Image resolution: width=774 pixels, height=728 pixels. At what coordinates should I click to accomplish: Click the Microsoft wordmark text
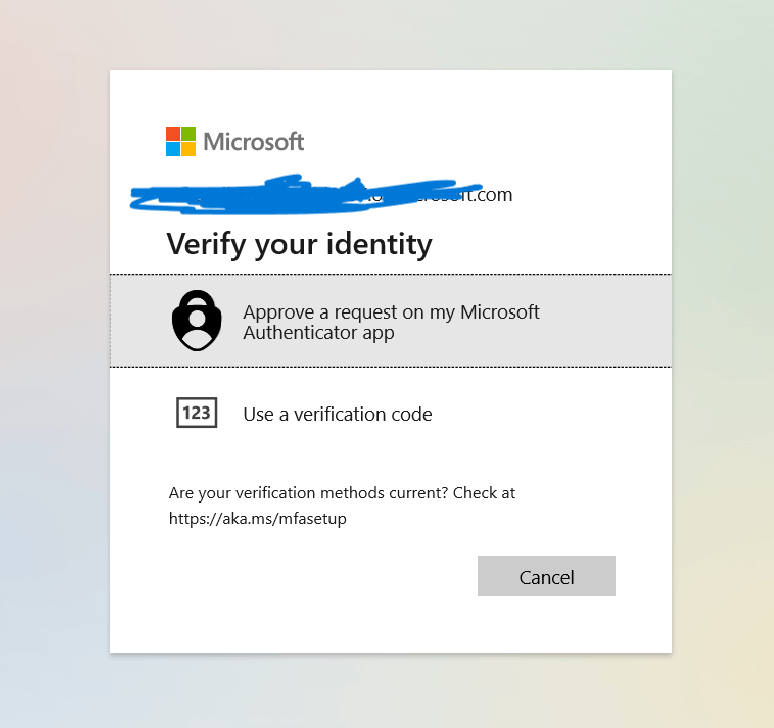pos(254,142)
